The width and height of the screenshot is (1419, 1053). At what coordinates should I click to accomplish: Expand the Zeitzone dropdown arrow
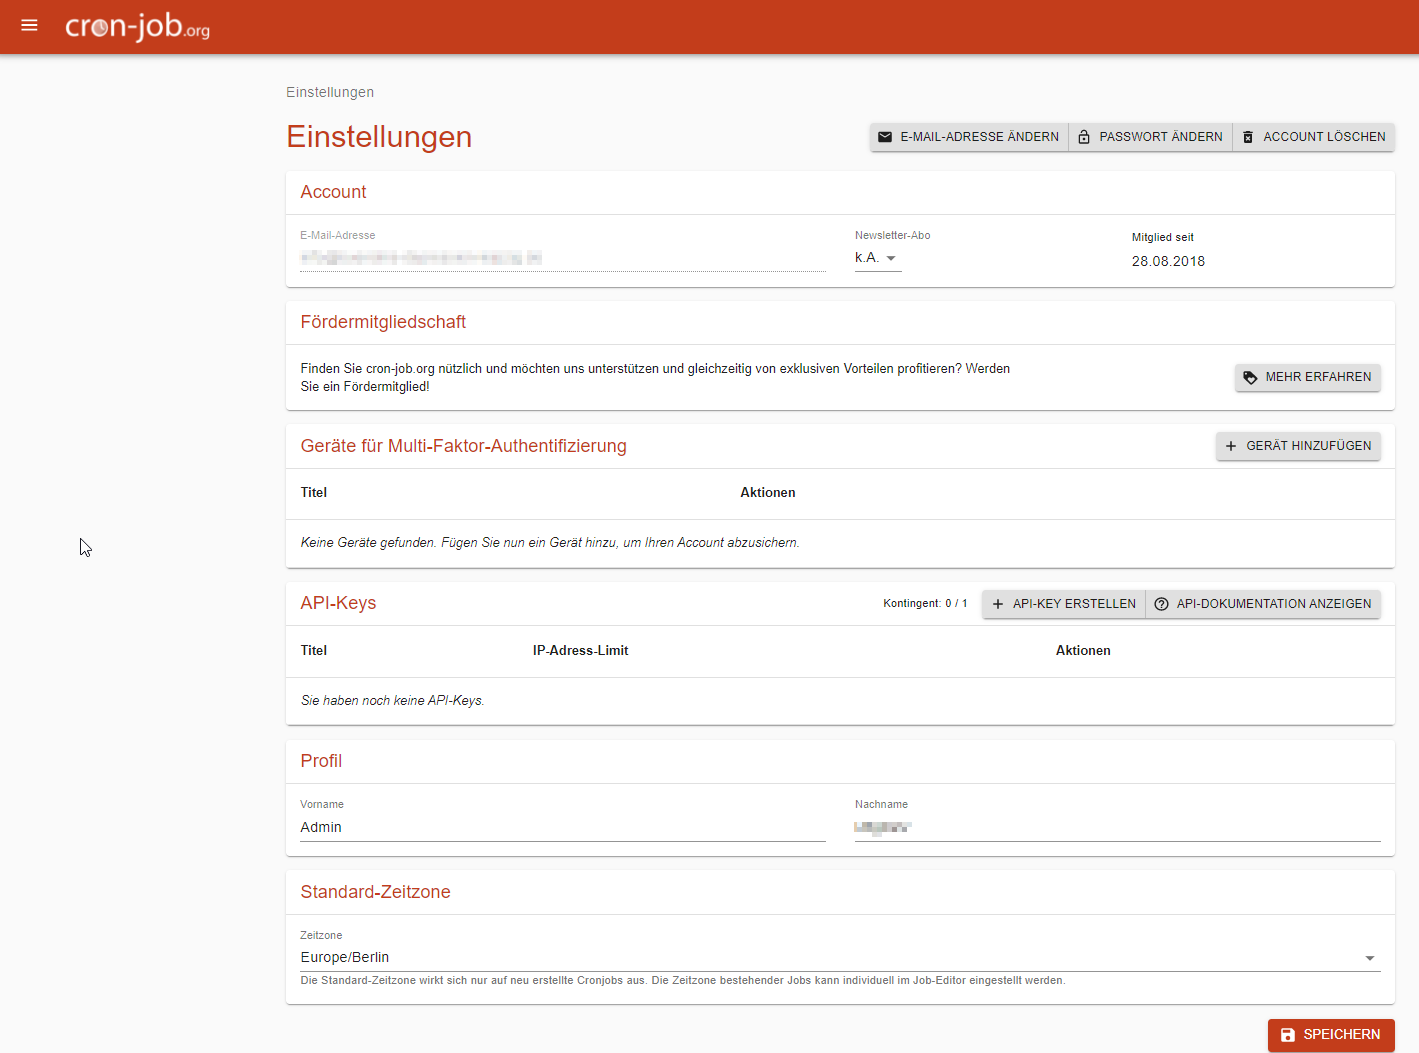click(x=1370, y=958)
